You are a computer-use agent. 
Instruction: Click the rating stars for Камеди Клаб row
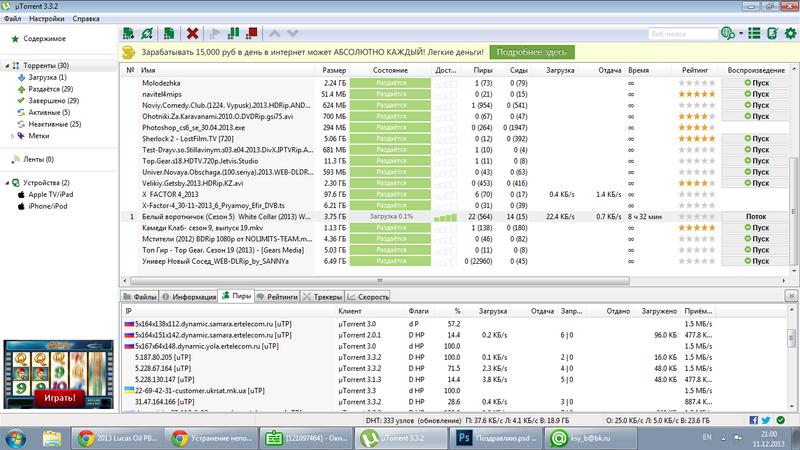pos(696,228)
